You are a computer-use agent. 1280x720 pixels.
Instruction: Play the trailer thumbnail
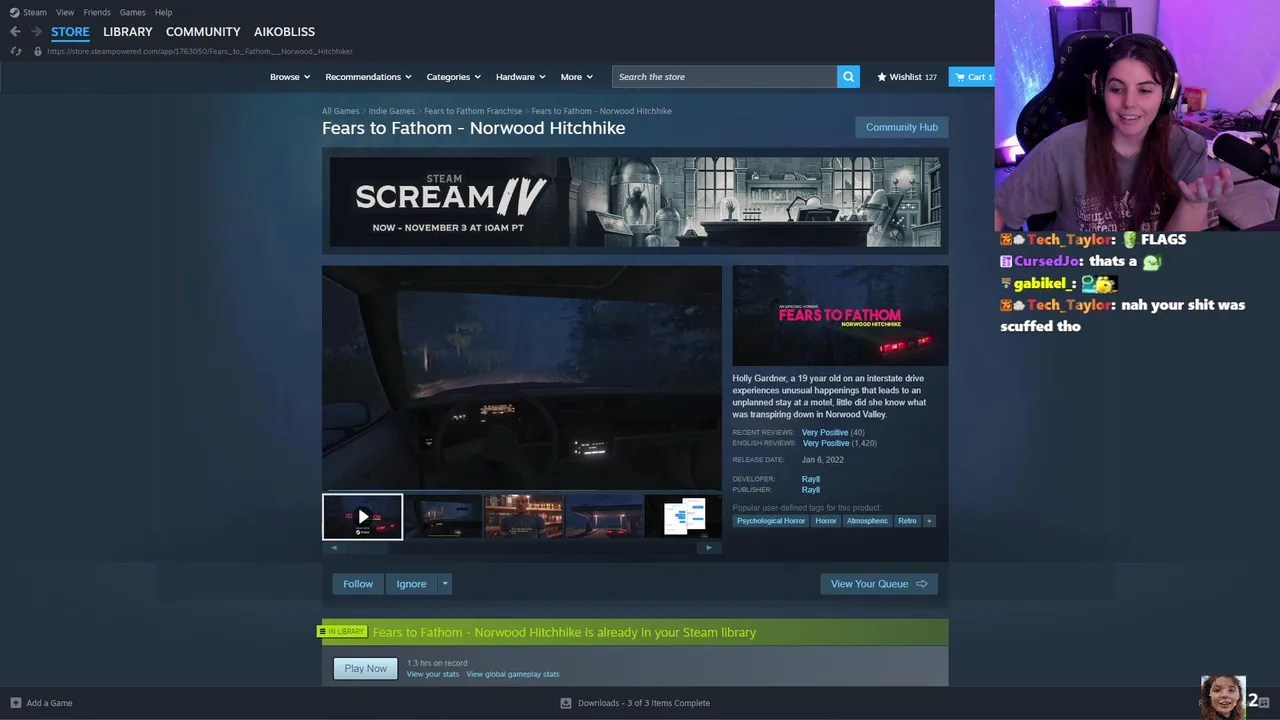(362, 517)
